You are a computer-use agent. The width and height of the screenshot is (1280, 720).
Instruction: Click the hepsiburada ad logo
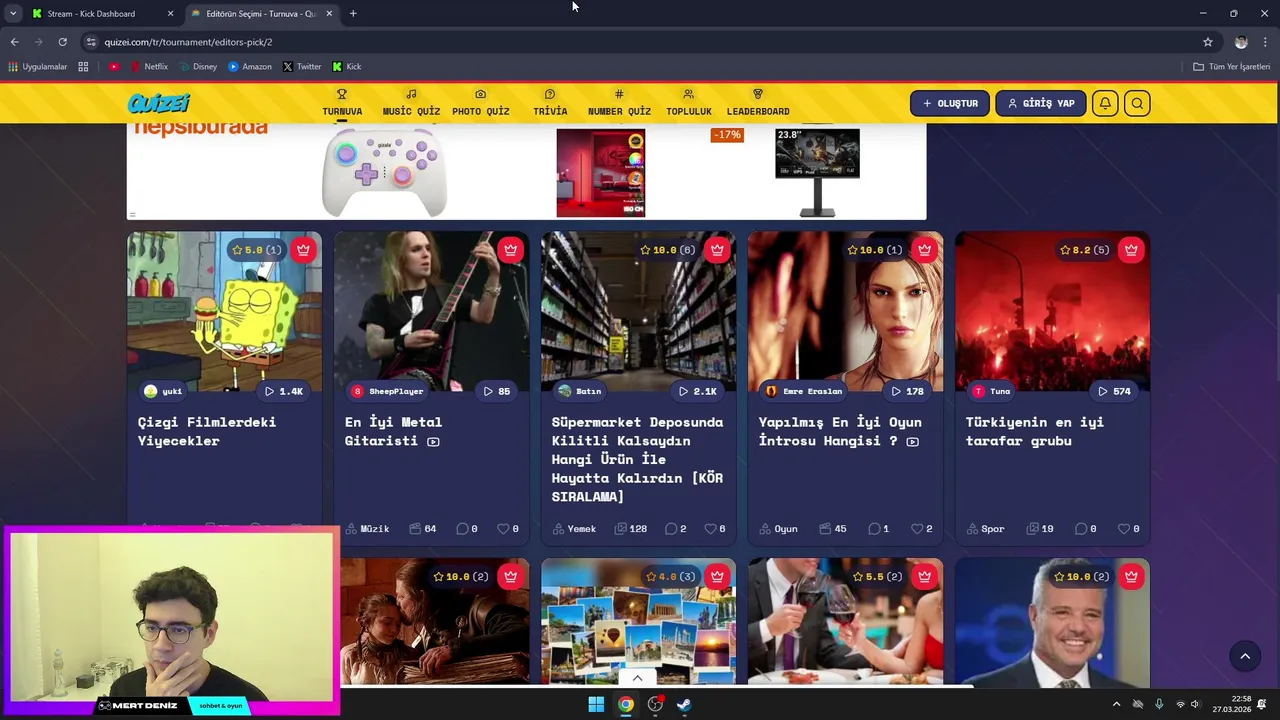[x=201, y=128]
